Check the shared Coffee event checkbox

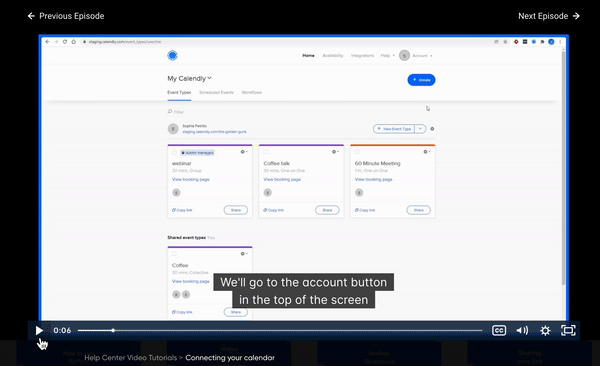click(174, 253)
